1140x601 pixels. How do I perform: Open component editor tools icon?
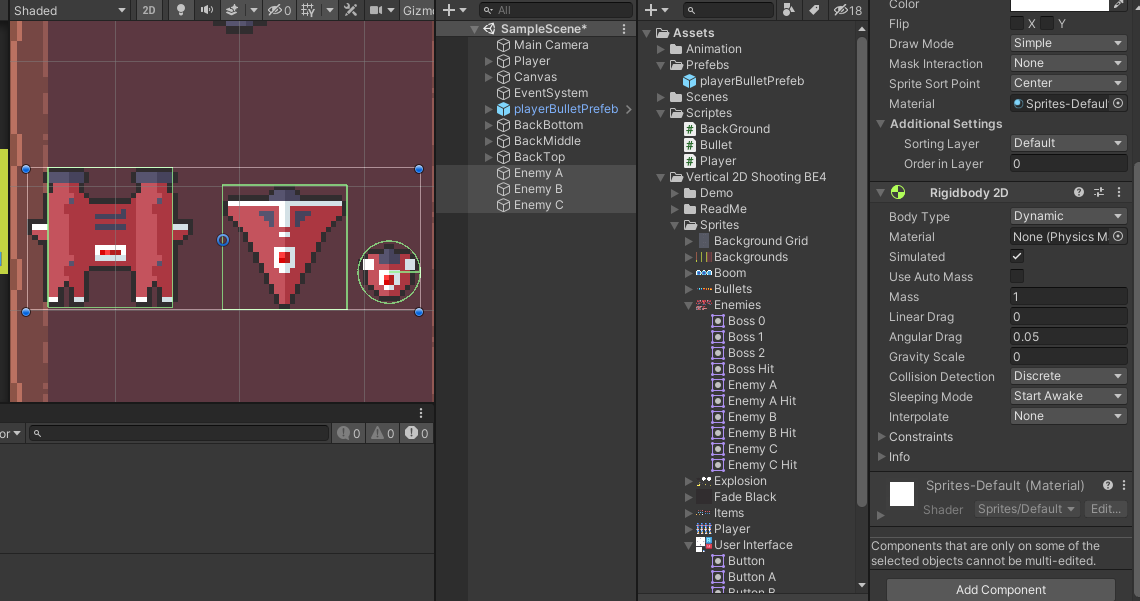pos(350,10)
